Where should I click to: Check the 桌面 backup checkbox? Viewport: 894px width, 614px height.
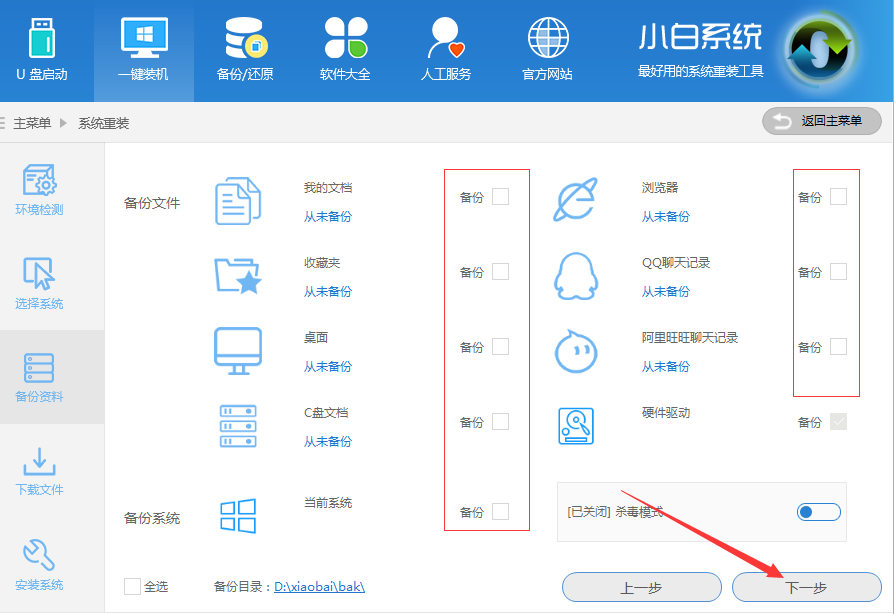500,347
